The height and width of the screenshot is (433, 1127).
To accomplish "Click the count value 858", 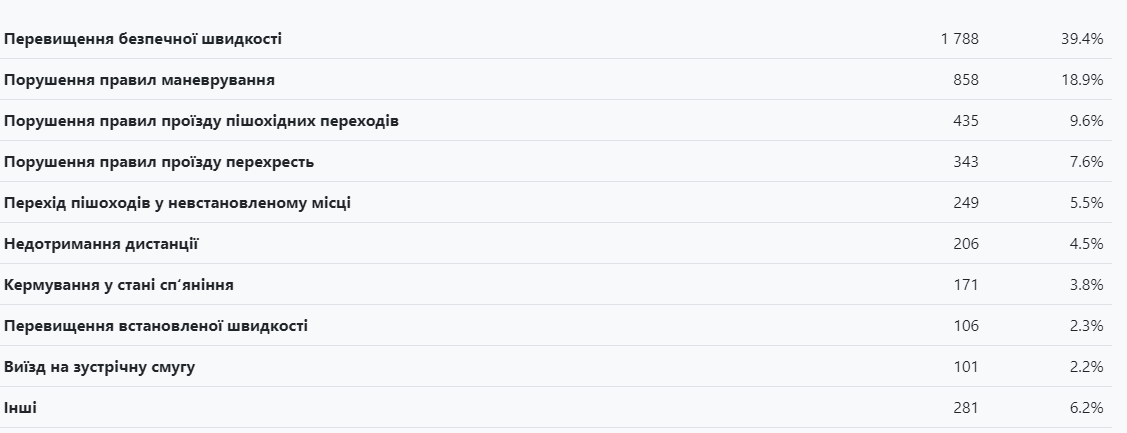I will click(965, 80).
